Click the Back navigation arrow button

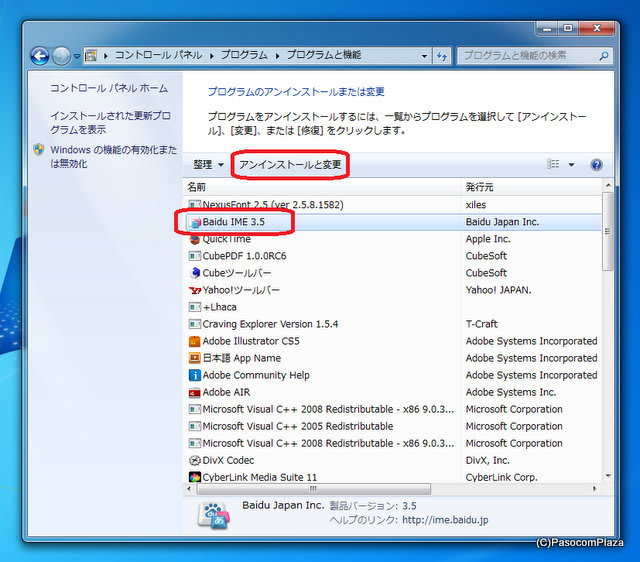tap(40, 56)
